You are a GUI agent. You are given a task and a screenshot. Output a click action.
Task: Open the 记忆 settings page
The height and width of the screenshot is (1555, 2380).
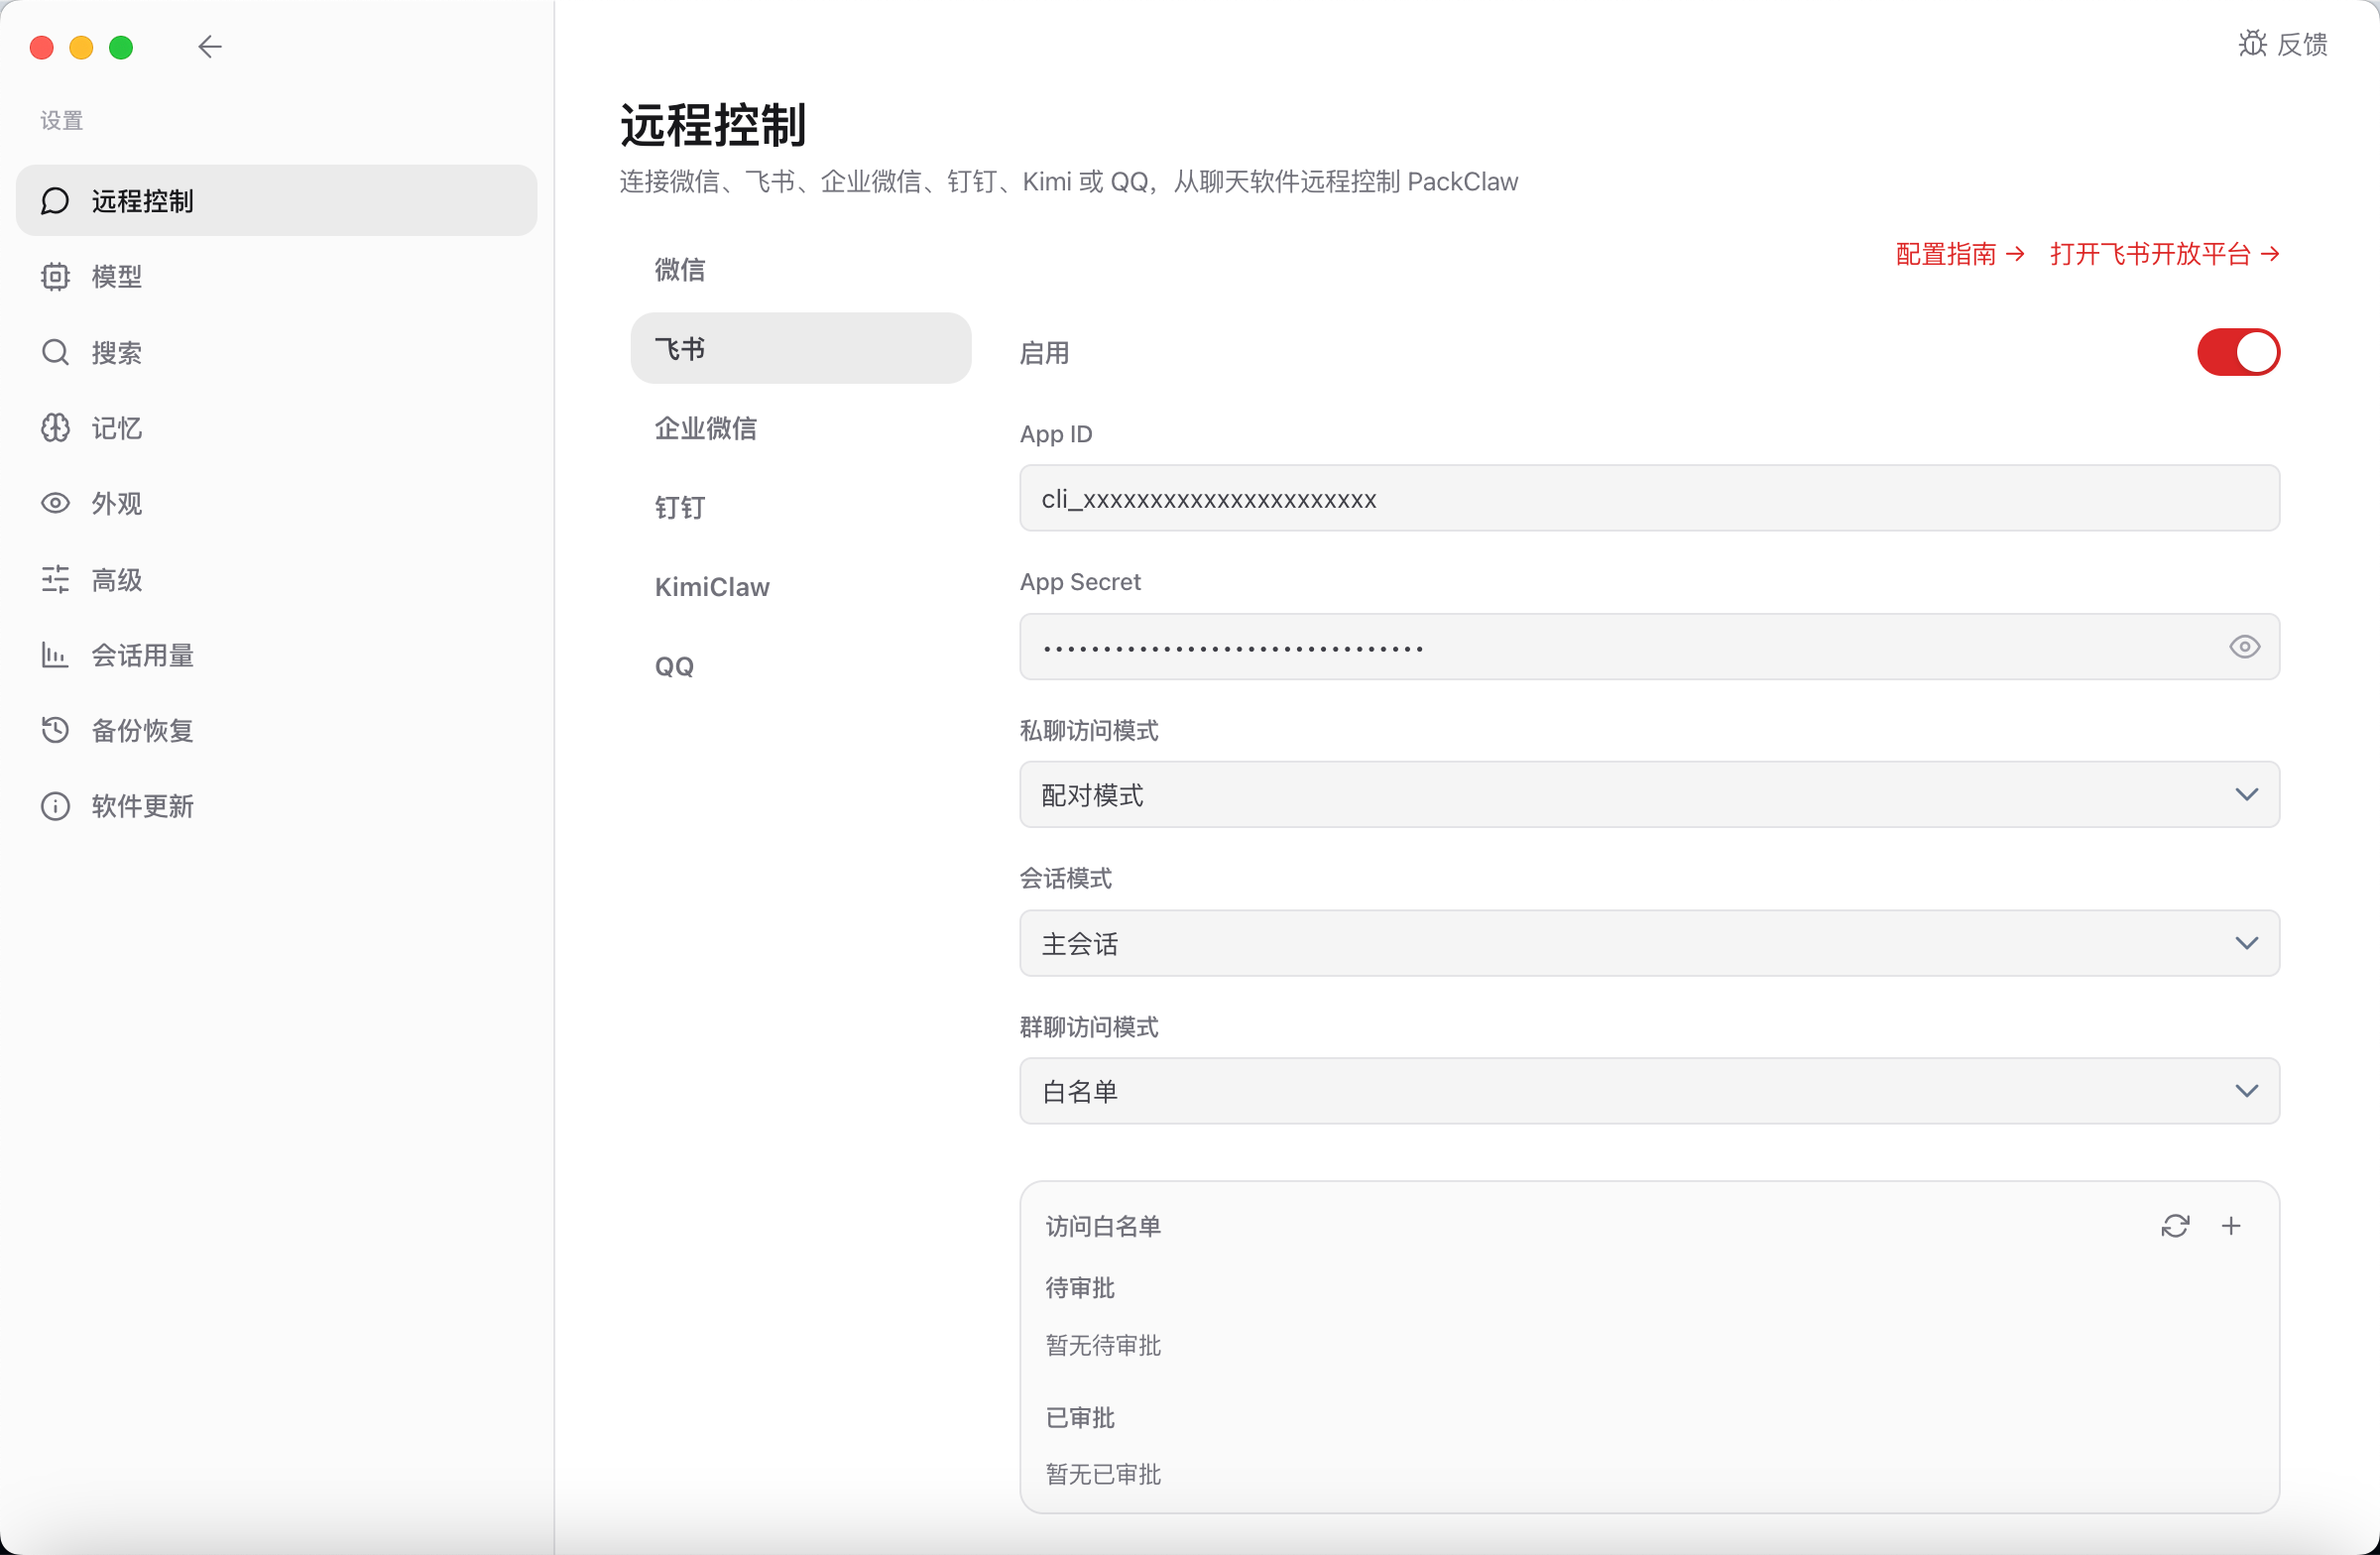(x=276, y=428)
